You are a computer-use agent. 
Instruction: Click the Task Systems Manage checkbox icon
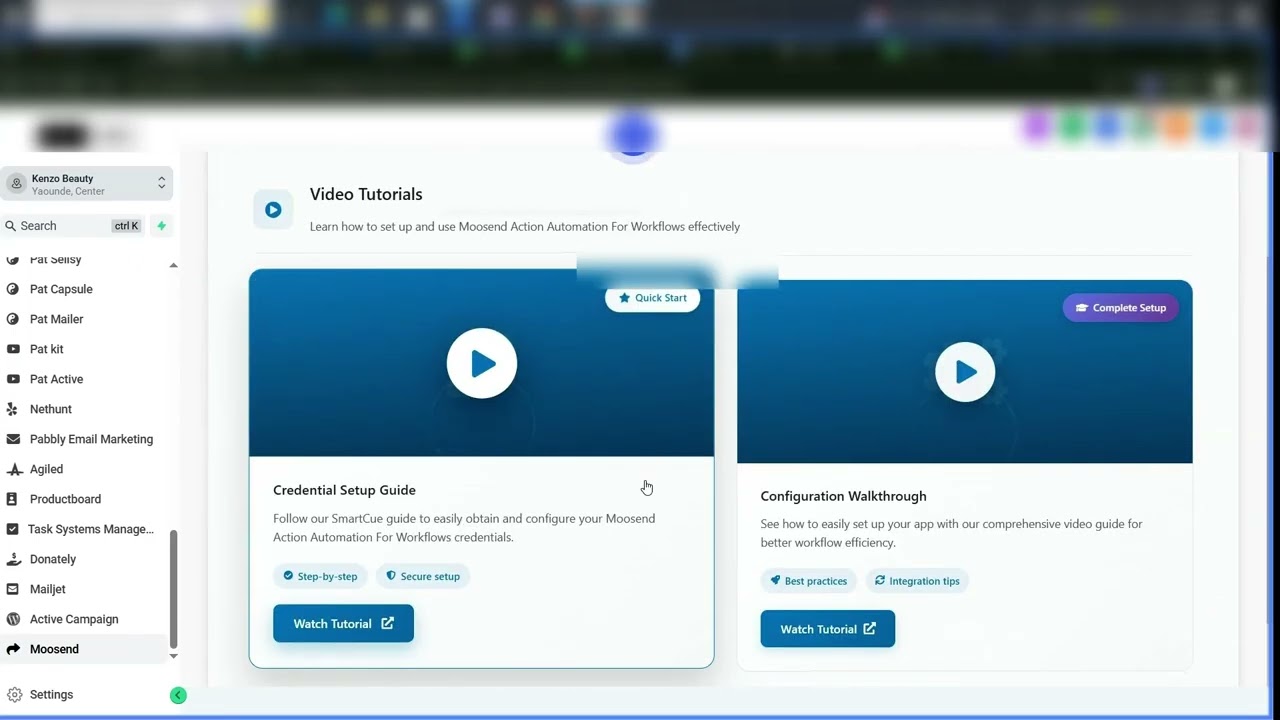coord(13,529)
